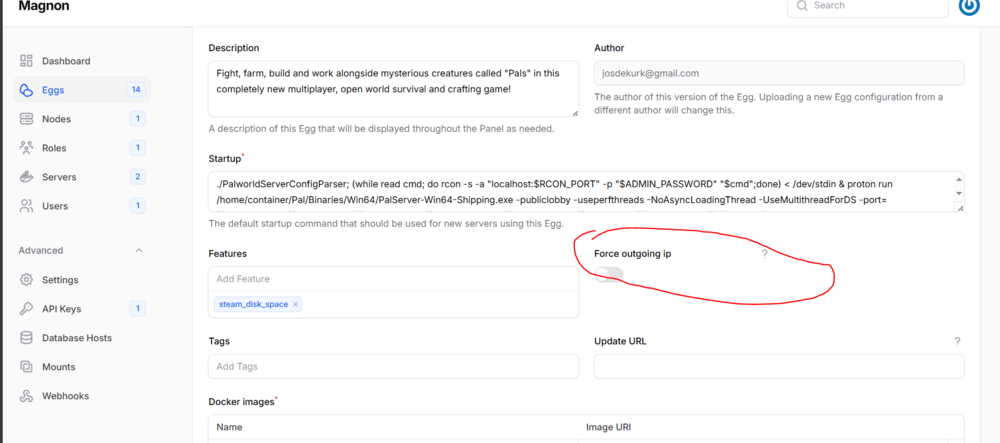Click the Name column header
The height and width of the screenshot is (443, 1000).
tap(229, 427)
